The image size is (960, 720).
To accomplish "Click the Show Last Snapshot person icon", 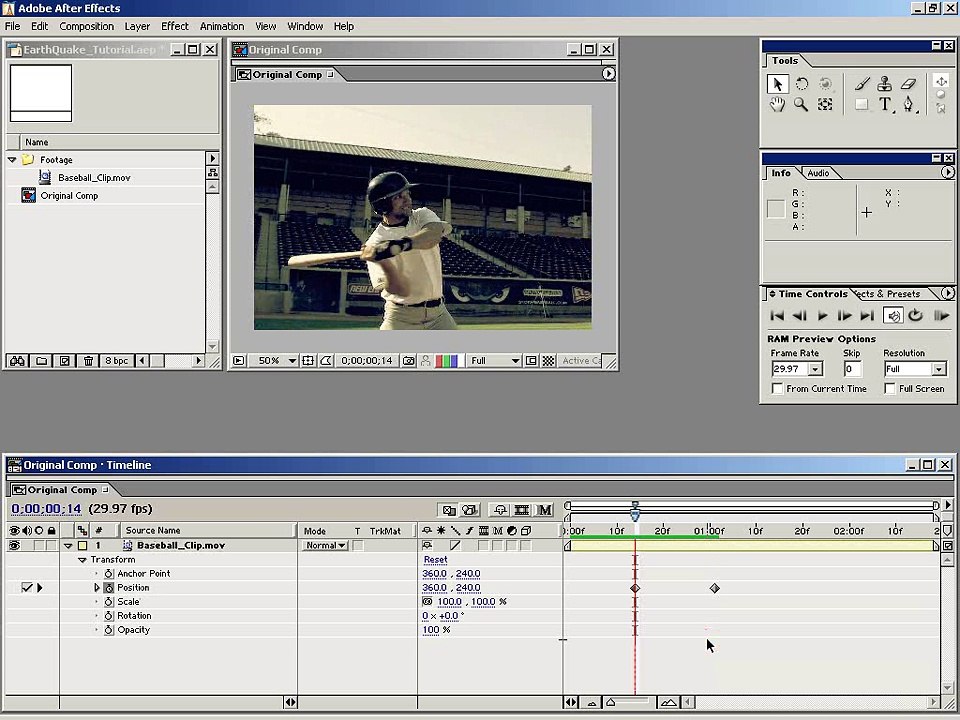I will 426,361.
